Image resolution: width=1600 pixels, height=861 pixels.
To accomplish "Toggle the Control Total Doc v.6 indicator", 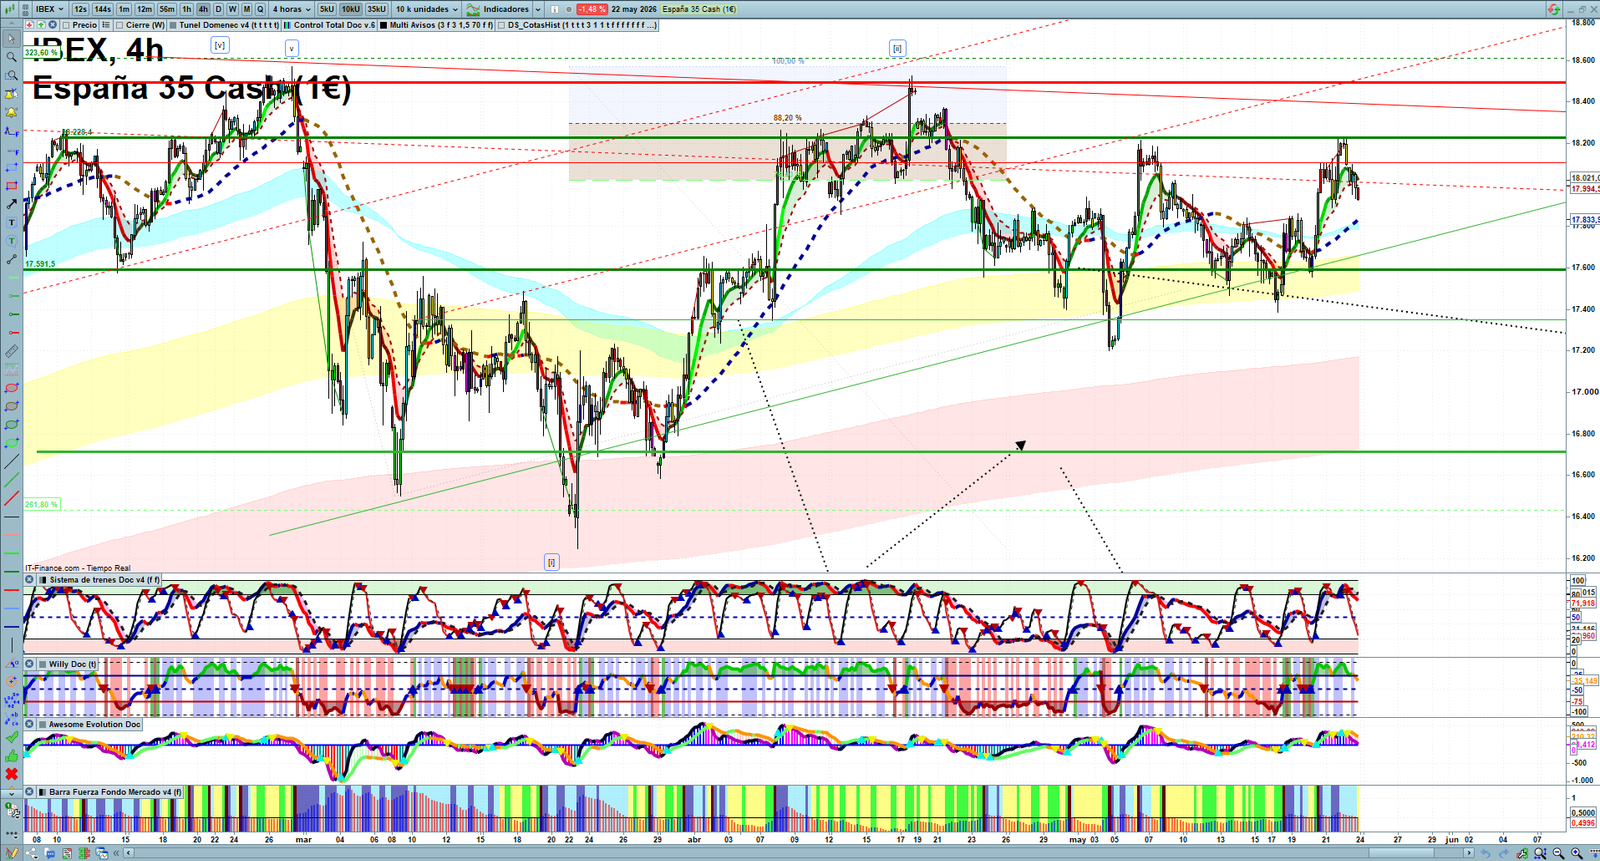I will 287,25.
